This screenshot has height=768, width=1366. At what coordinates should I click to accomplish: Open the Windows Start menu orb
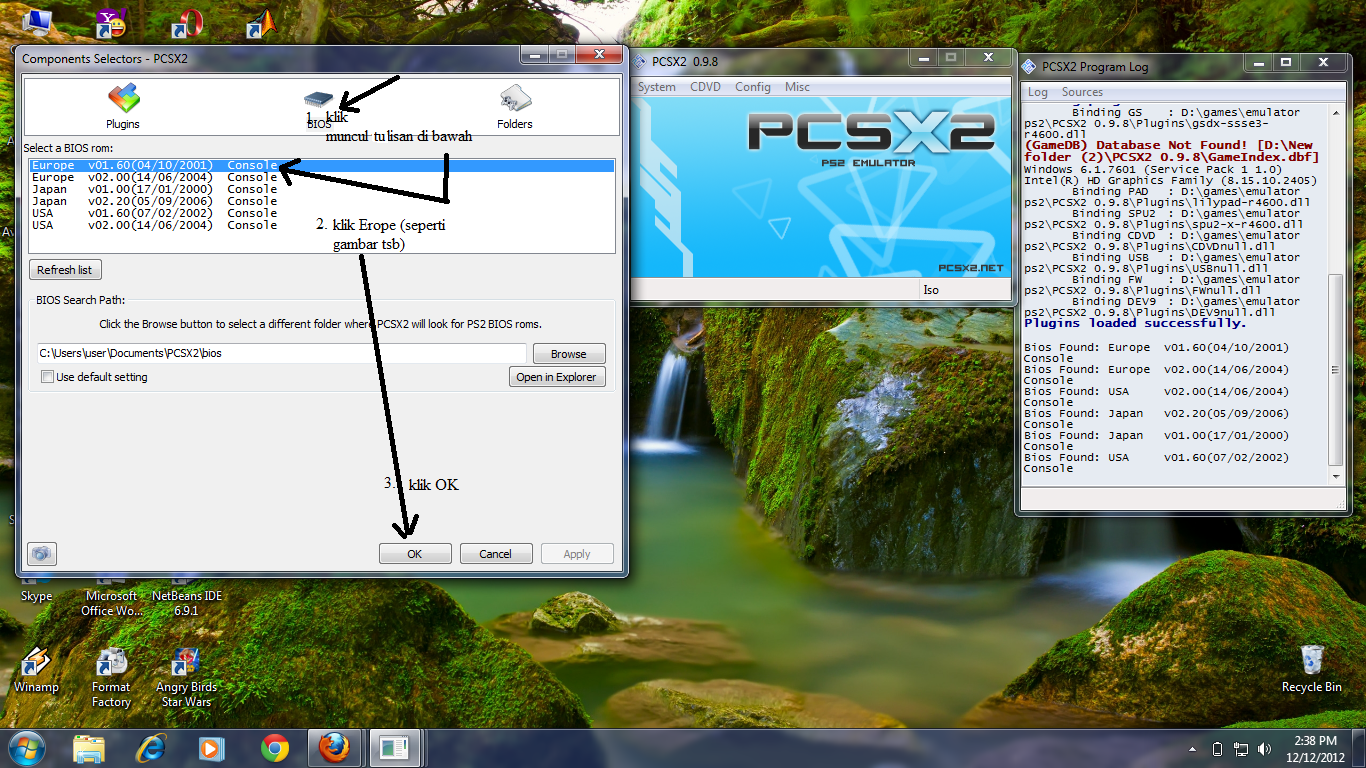point(27,747)
